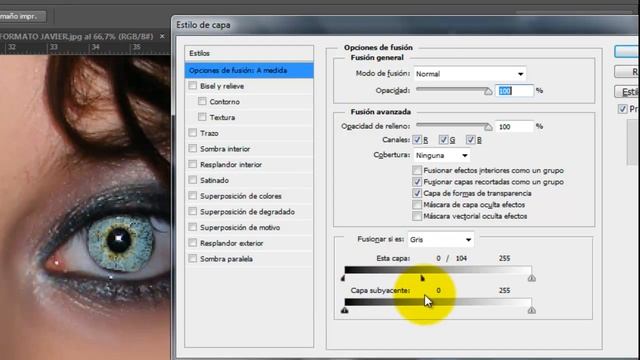Click Esta capa white slider triangle
Image resolution: width=640 pixels, height=360 pixels.
click(531, 278)
